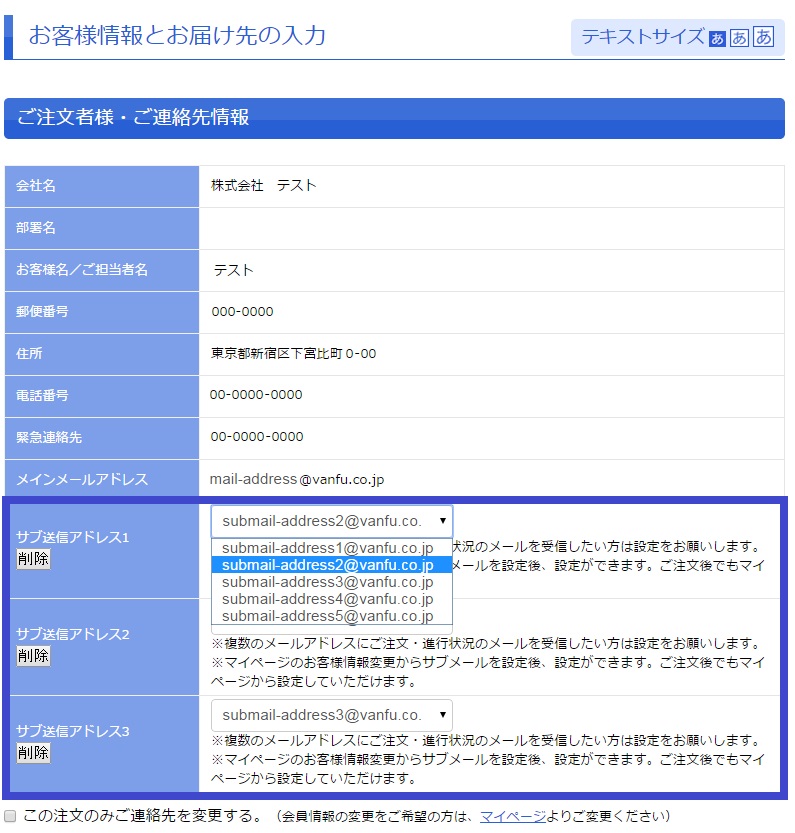Open the マイページ link
The image size is (795, 833).
tap(512, 816)
